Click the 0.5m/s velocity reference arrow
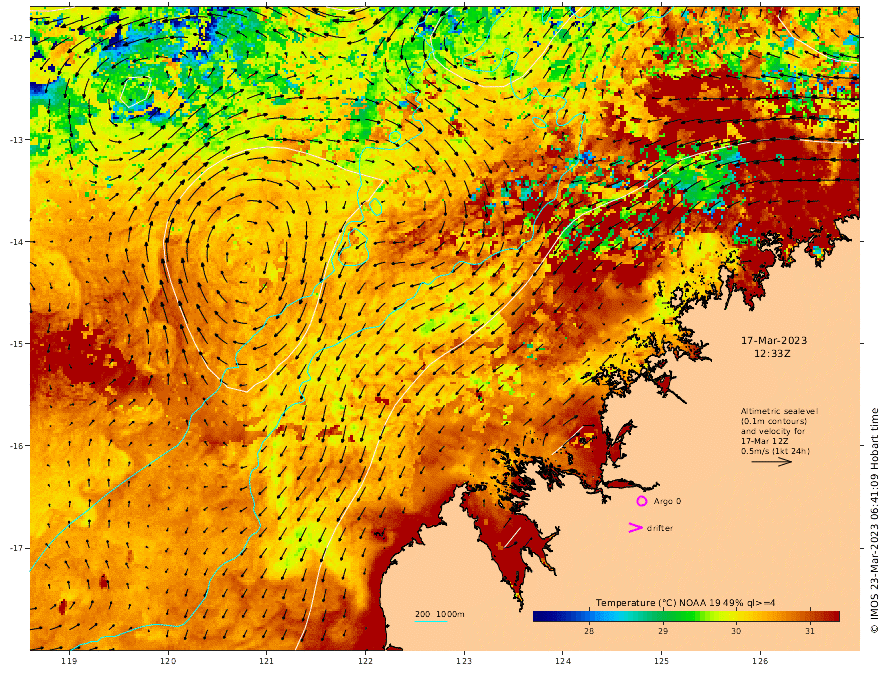This screenshot has width=880, height=680. click(x=772, y=462)
